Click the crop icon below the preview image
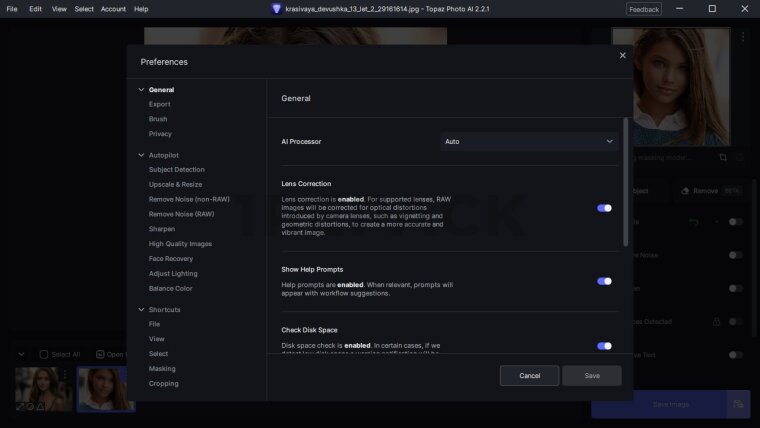Viewport: 760px width, 428px height. point(722,157)
